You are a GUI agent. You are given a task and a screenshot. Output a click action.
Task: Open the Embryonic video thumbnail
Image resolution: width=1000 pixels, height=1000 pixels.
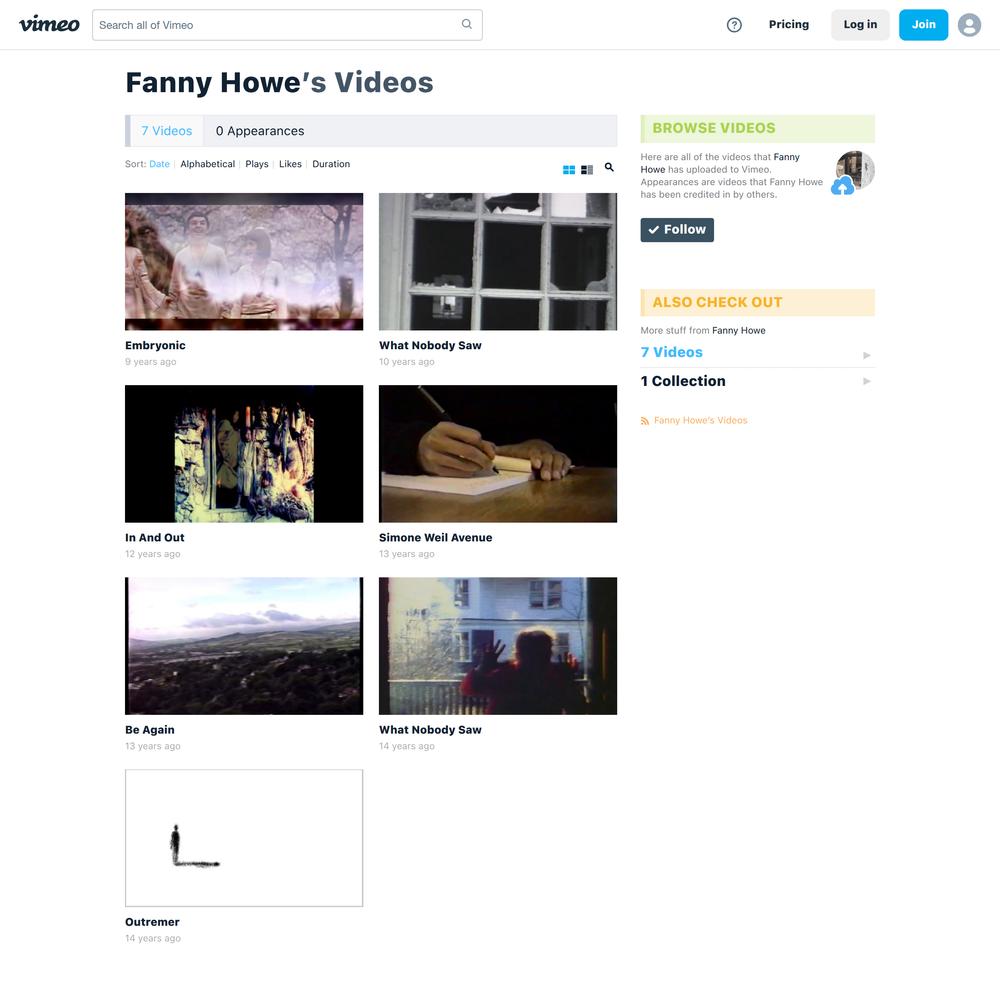[x=244, y=261]
